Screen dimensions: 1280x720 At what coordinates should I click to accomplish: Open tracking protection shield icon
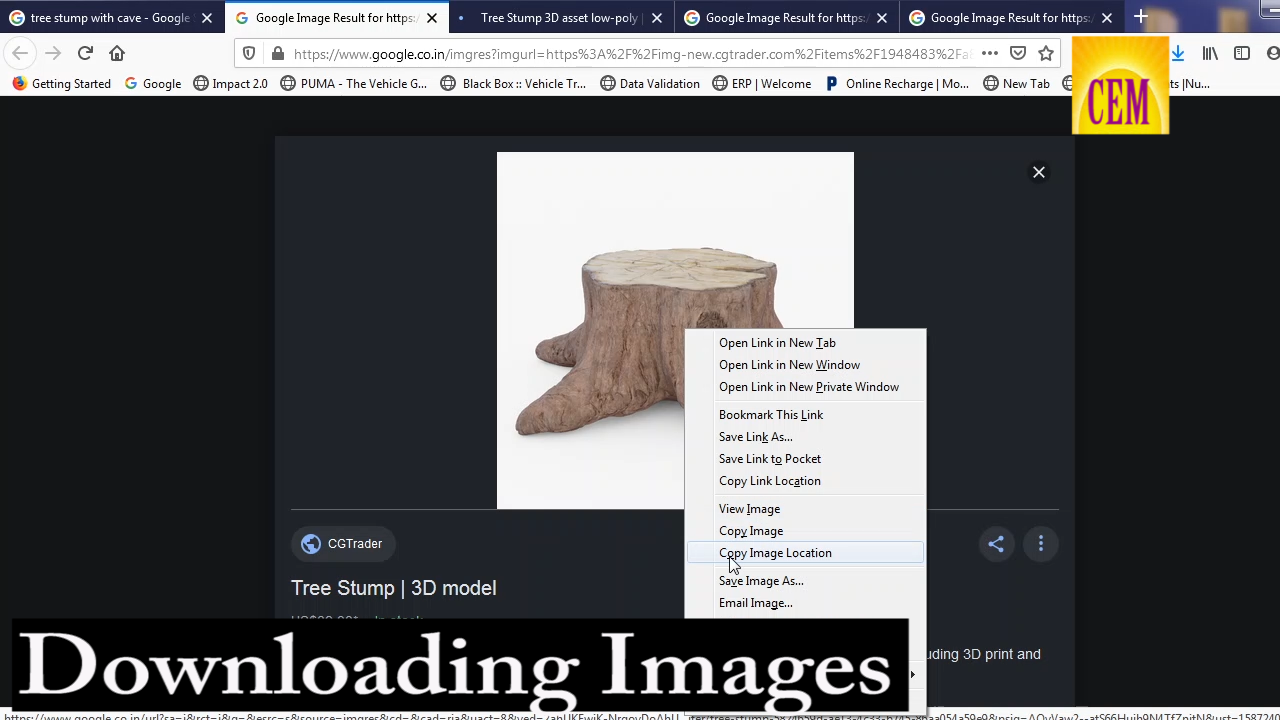250,53
